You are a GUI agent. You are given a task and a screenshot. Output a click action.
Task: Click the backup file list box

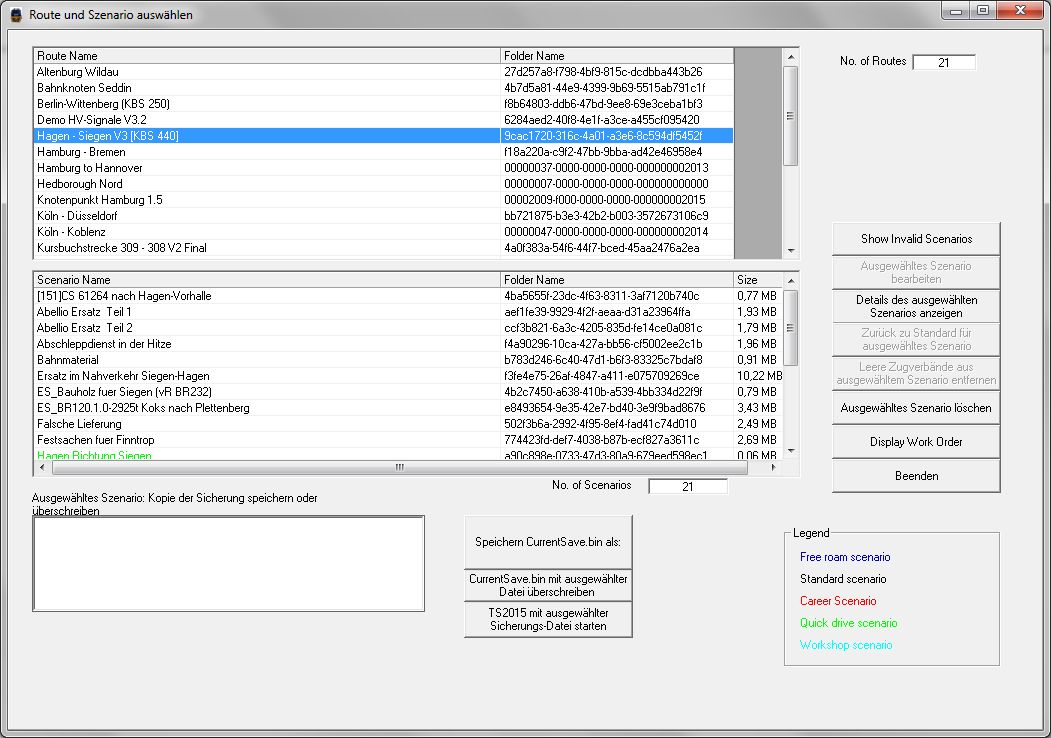pos(229,564)
